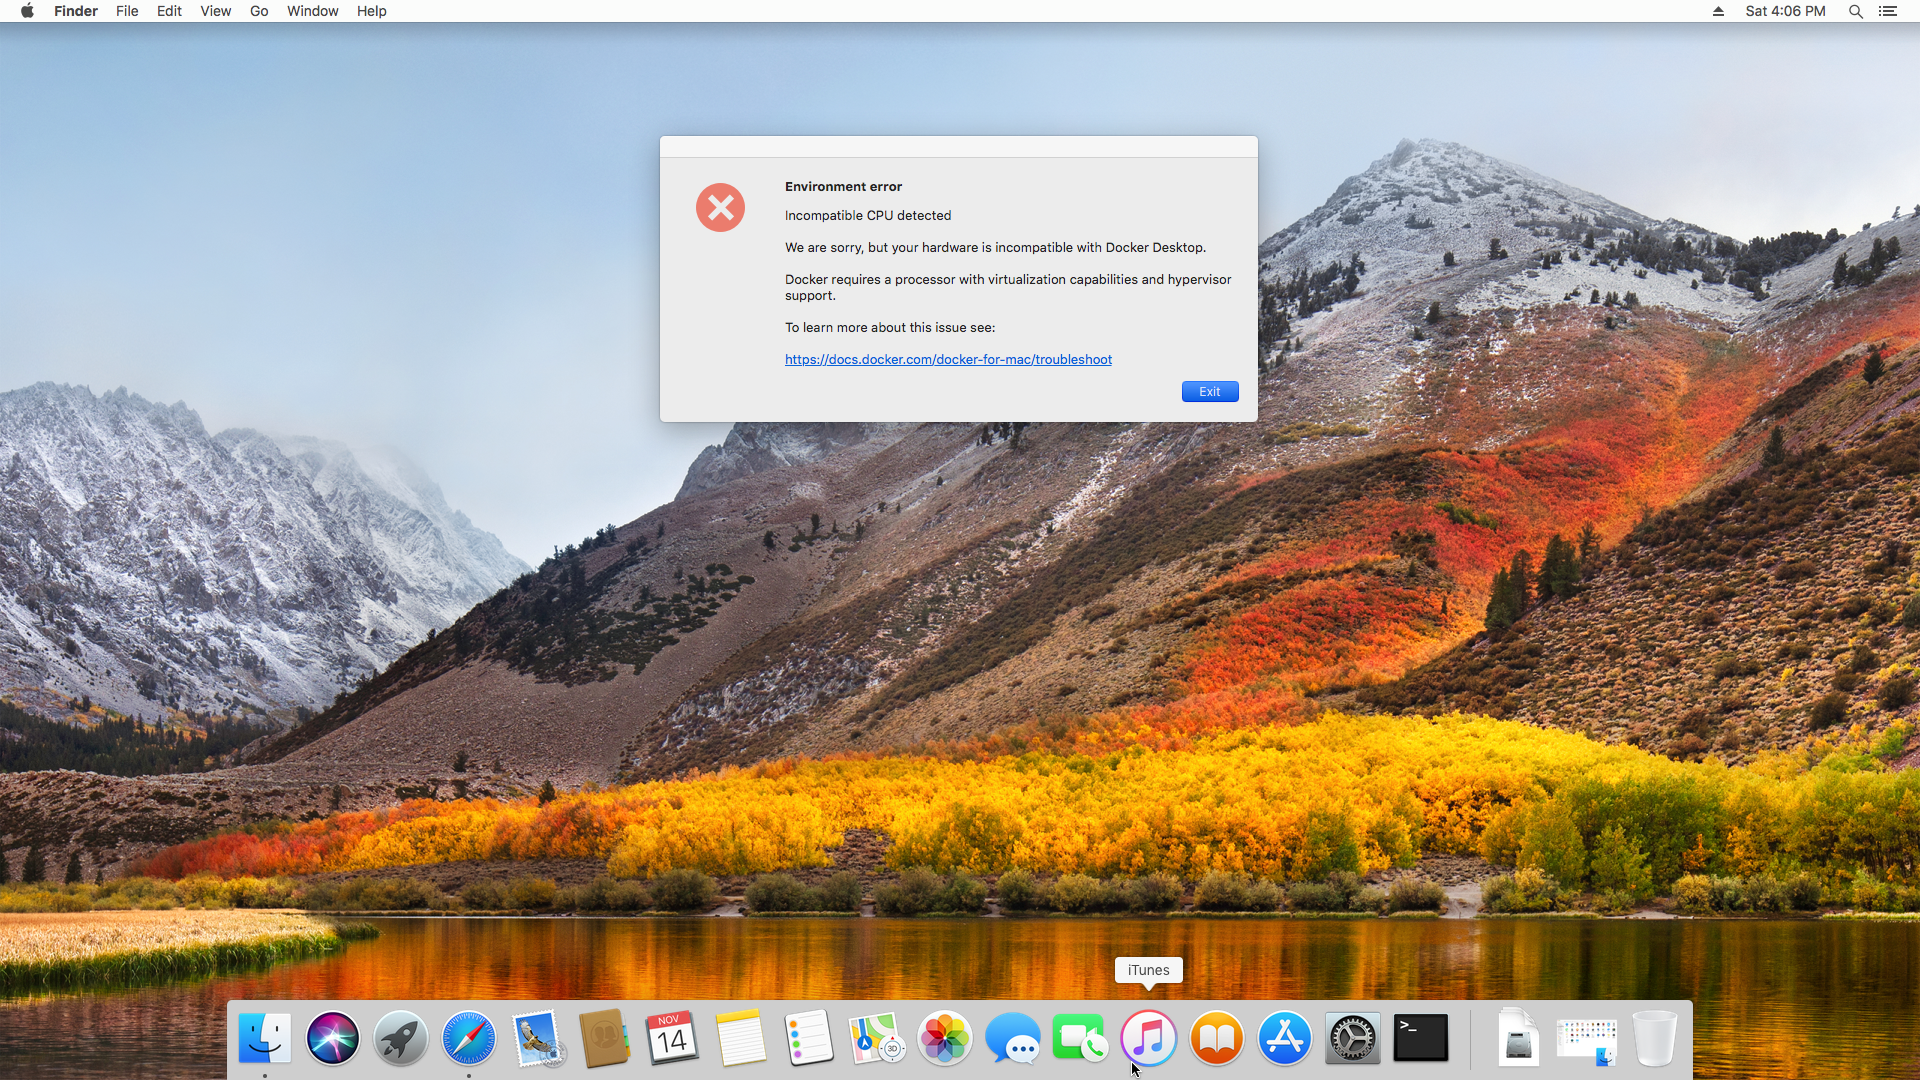Viewport: 1920px width, 1080px height.
Task: Open System Preferences gear icon
Action: [1352, 1038]
